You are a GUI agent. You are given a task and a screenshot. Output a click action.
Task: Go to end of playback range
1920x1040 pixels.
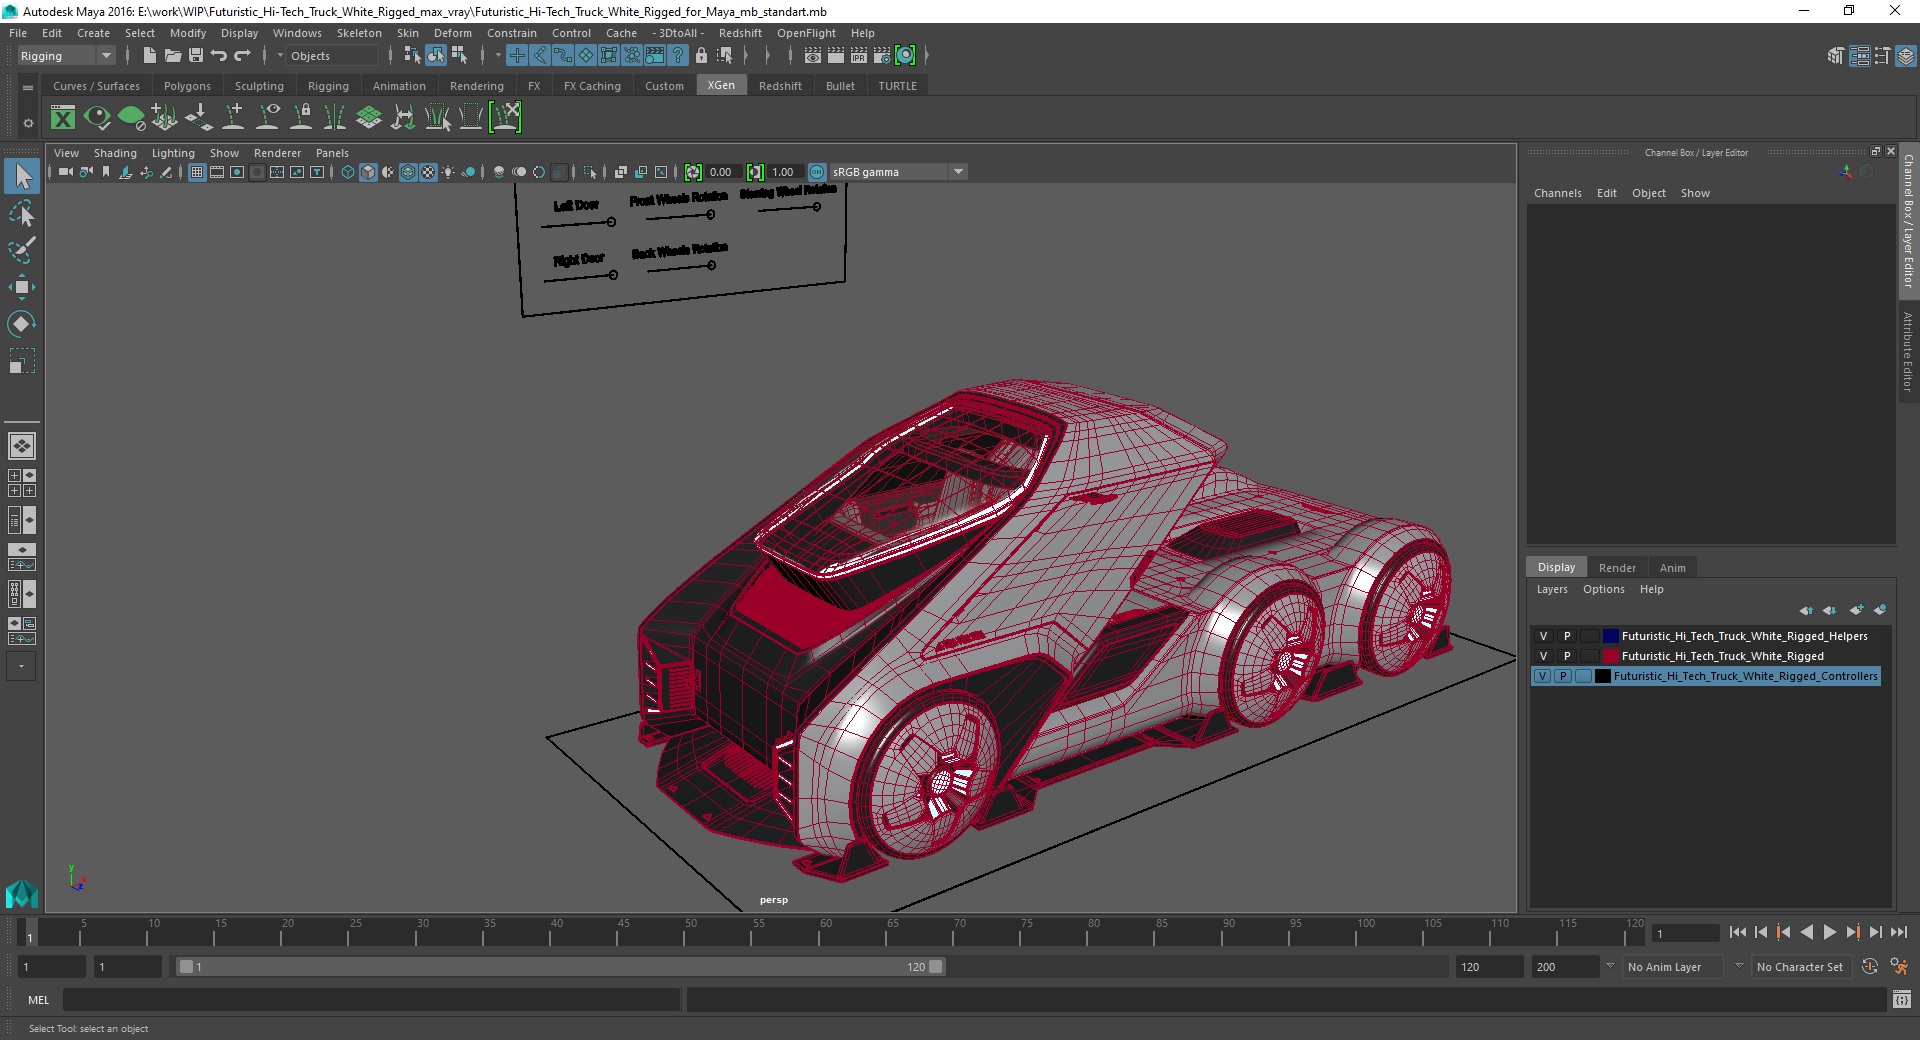pos(1898,932)
